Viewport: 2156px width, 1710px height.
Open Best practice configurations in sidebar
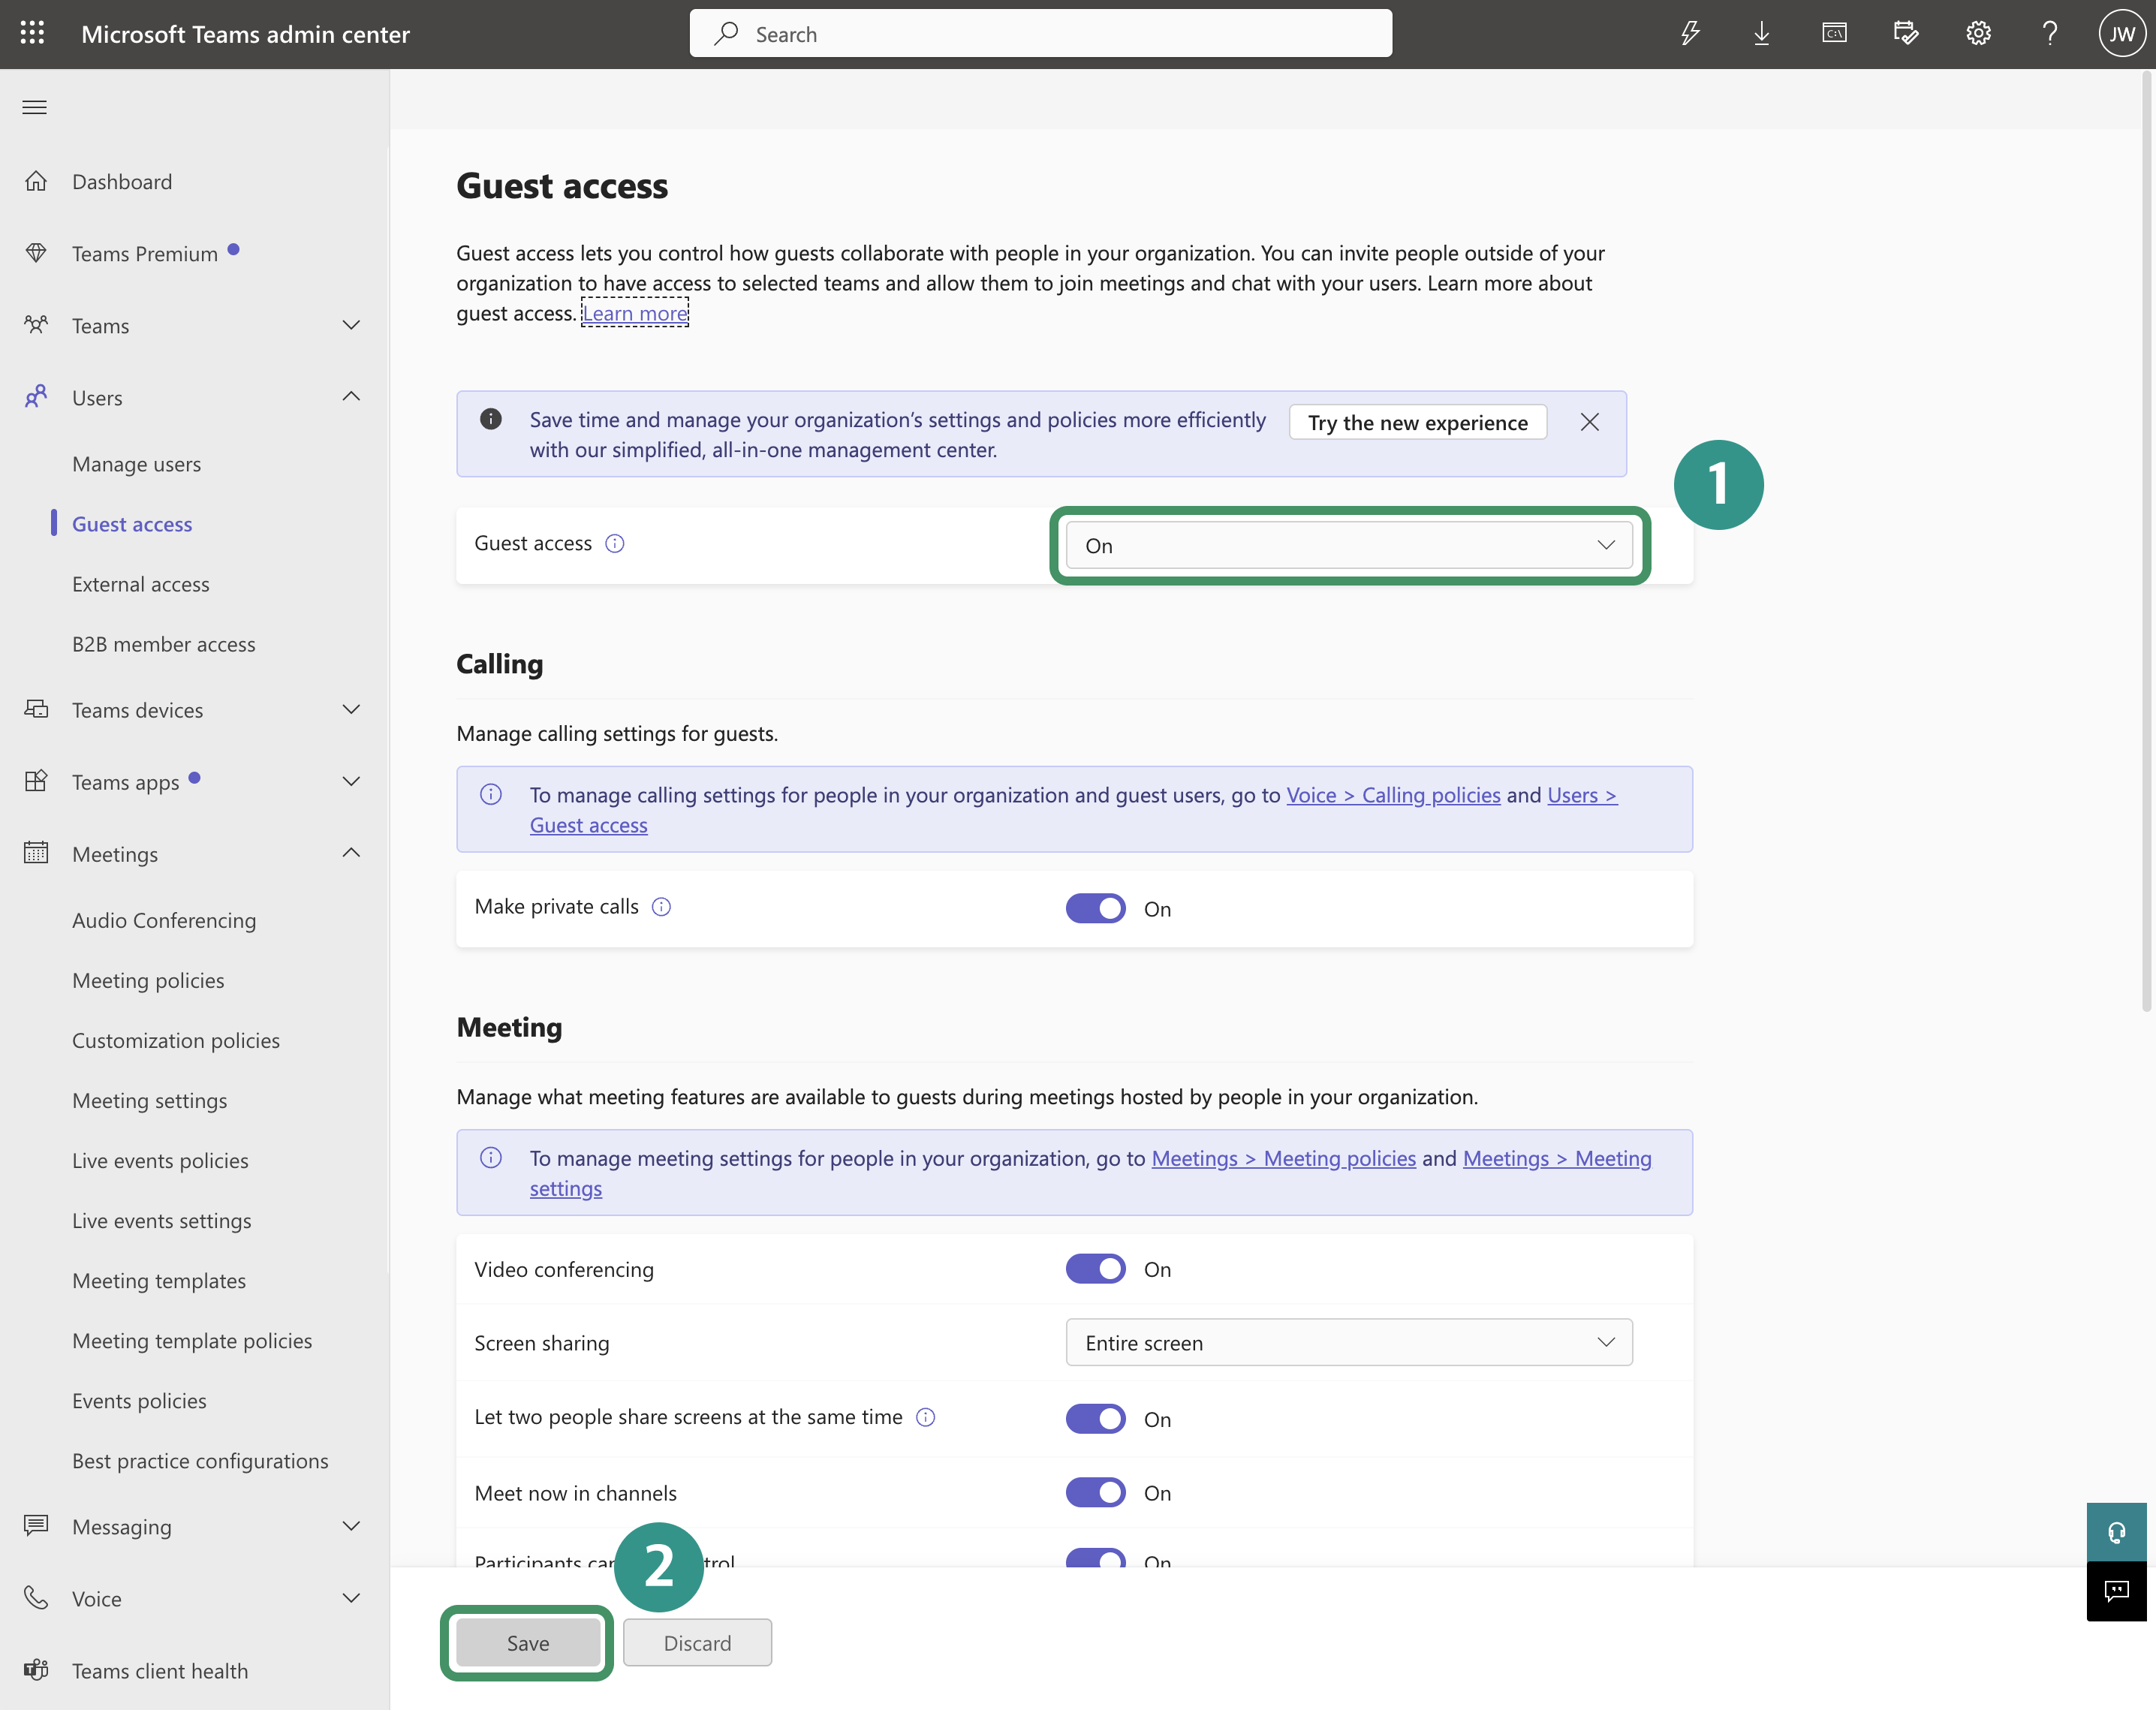pyautogui.click(x=200, y=1460)
